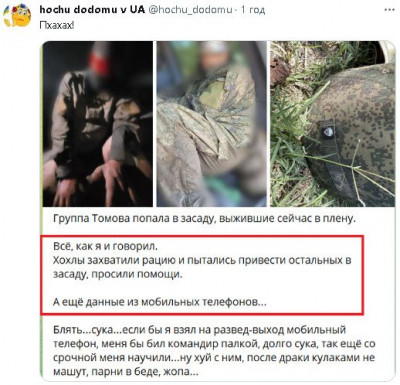Viewport: 400px width, 385px height.
Task: Open the tweet via the 1 год timestamp
Action: pos(253,10)
